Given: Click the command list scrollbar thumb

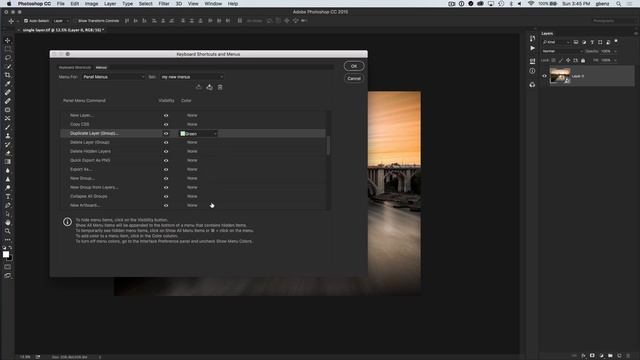Looking at the screenshot, I should pos(328,146).
